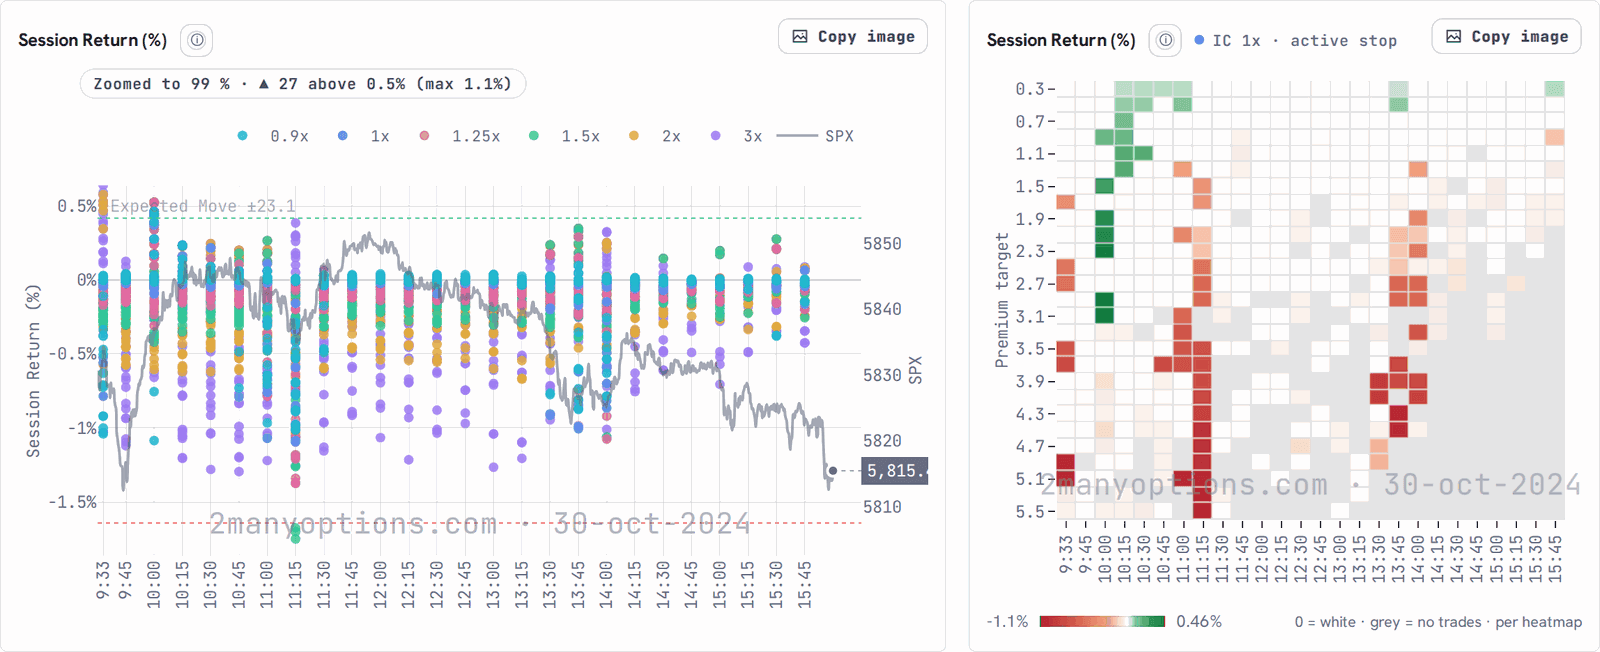Toggle the 2x legend series
This screenshot has width=1600, height=652.
[655, 136]
